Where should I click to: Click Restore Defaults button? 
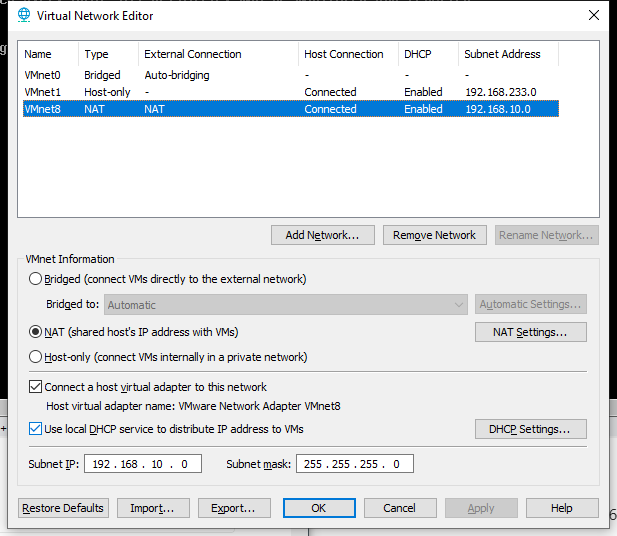tap(63, 508)
